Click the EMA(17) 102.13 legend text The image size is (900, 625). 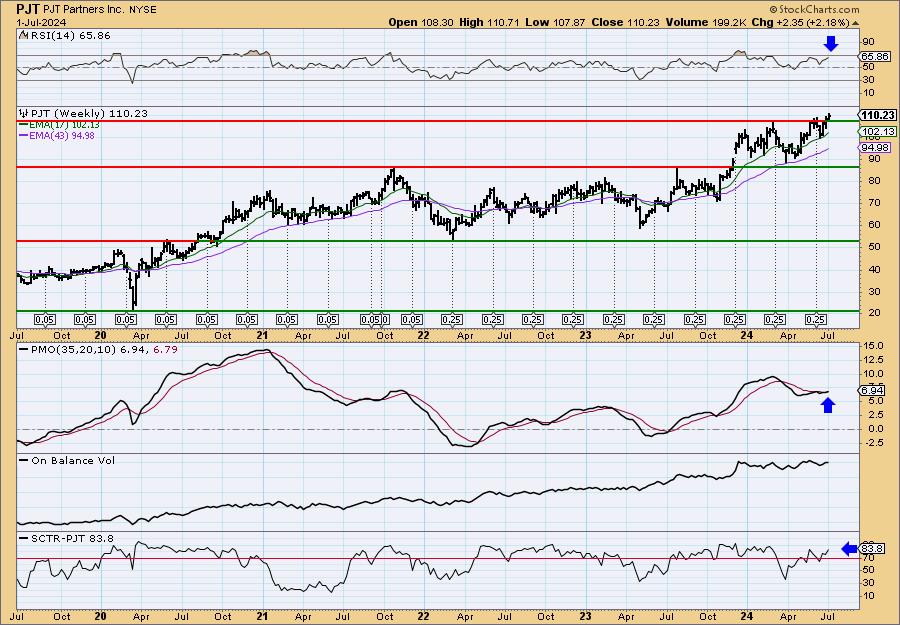65,125
